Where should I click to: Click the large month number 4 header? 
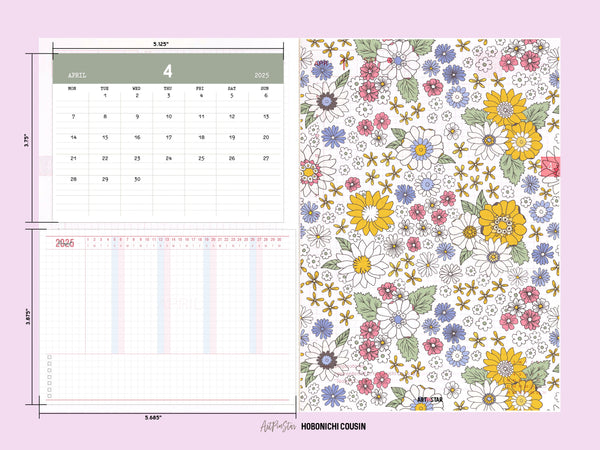coord(168,71)
